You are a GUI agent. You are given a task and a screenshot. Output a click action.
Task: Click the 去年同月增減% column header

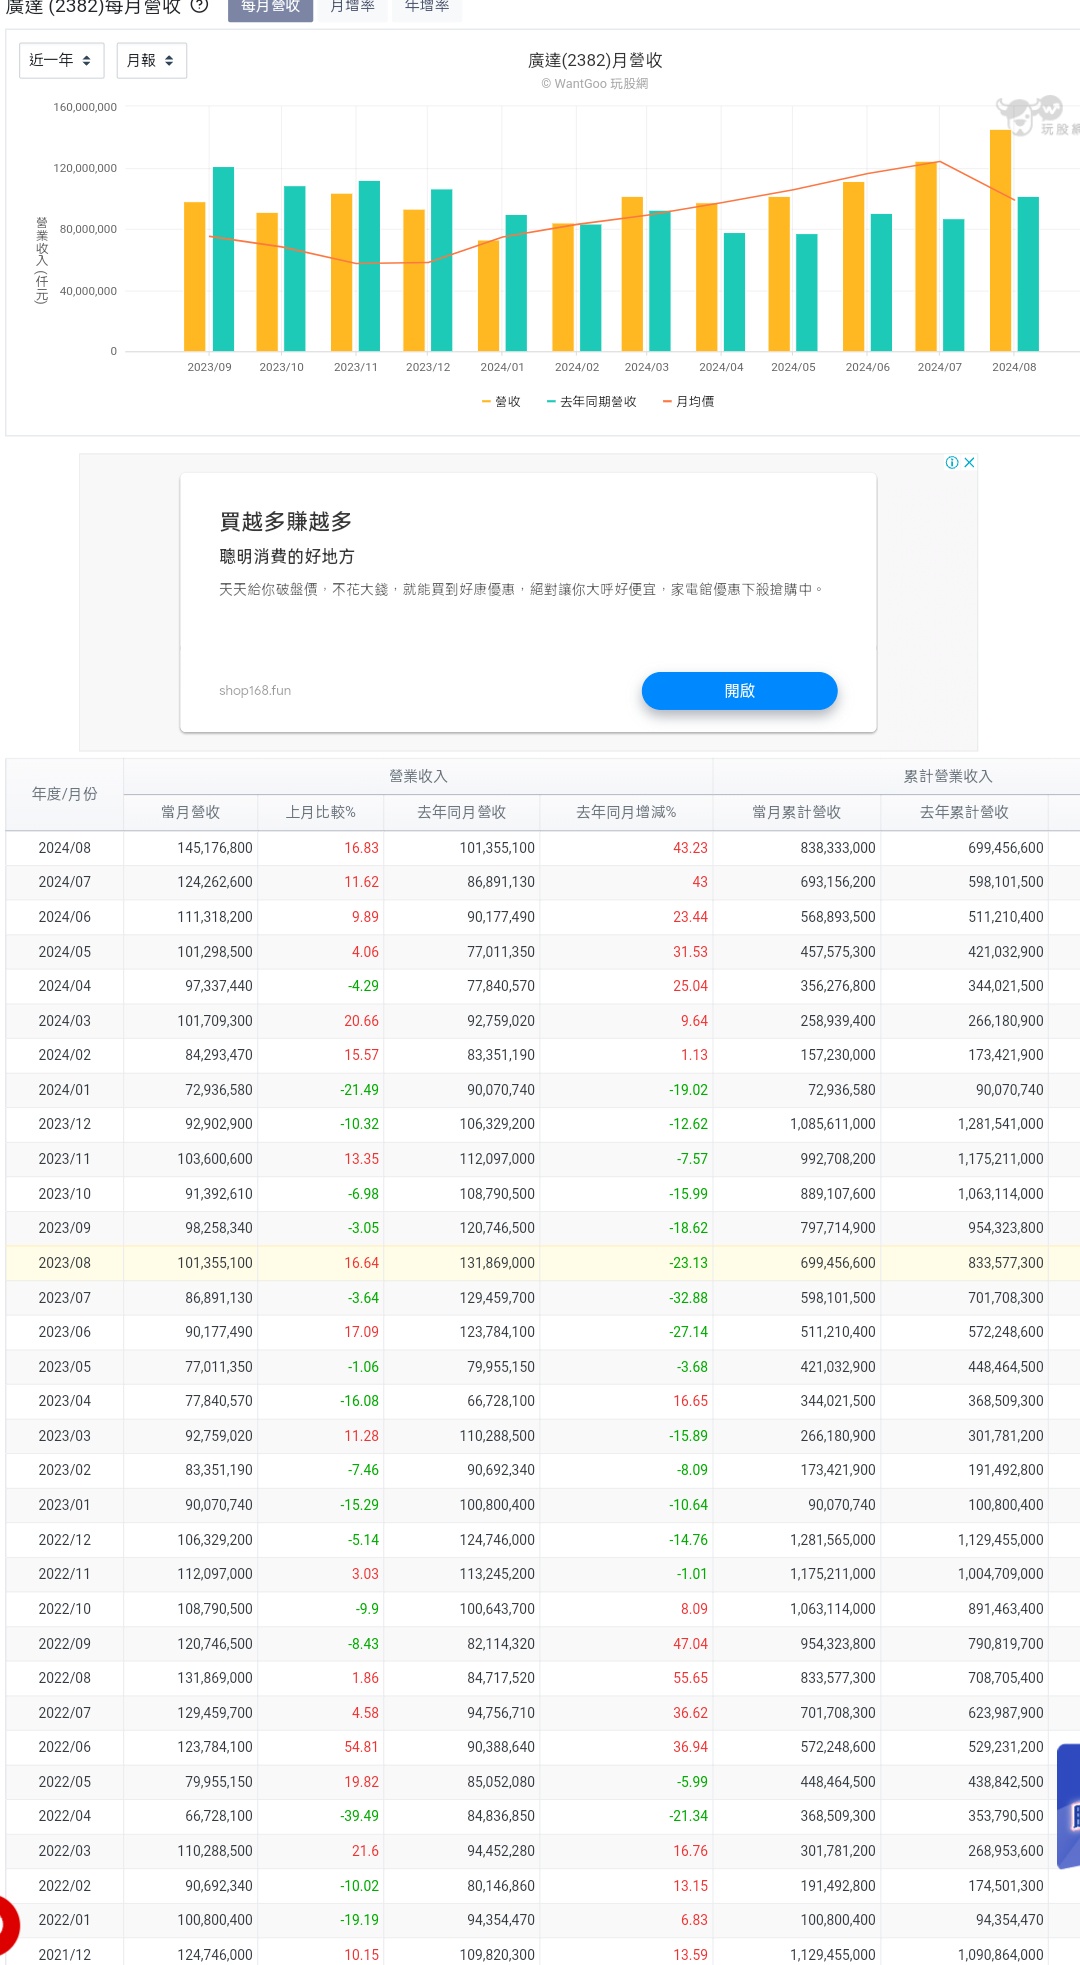click(x=626, y=812)
